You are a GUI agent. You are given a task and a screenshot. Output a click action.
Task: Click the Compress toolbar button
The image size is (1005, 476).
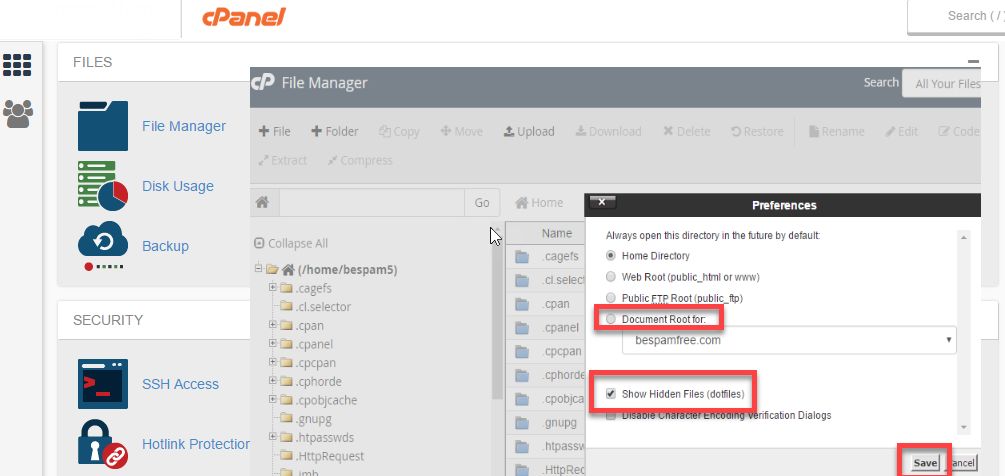coord(360,160)
